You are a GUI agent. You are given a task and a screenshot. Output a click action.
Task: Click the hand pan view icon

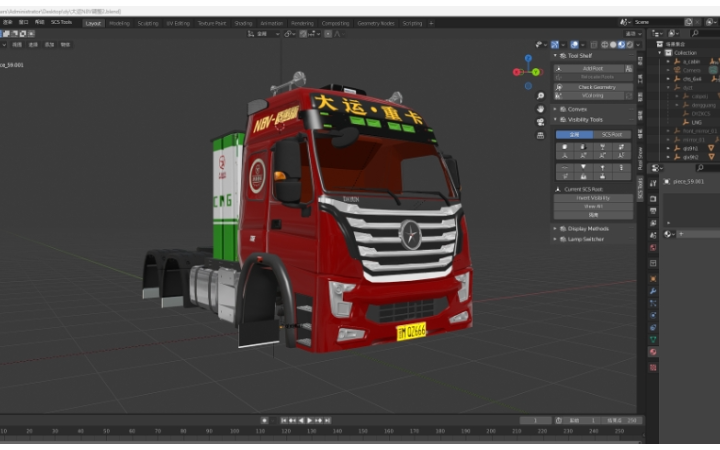click(x=540, y=109)
